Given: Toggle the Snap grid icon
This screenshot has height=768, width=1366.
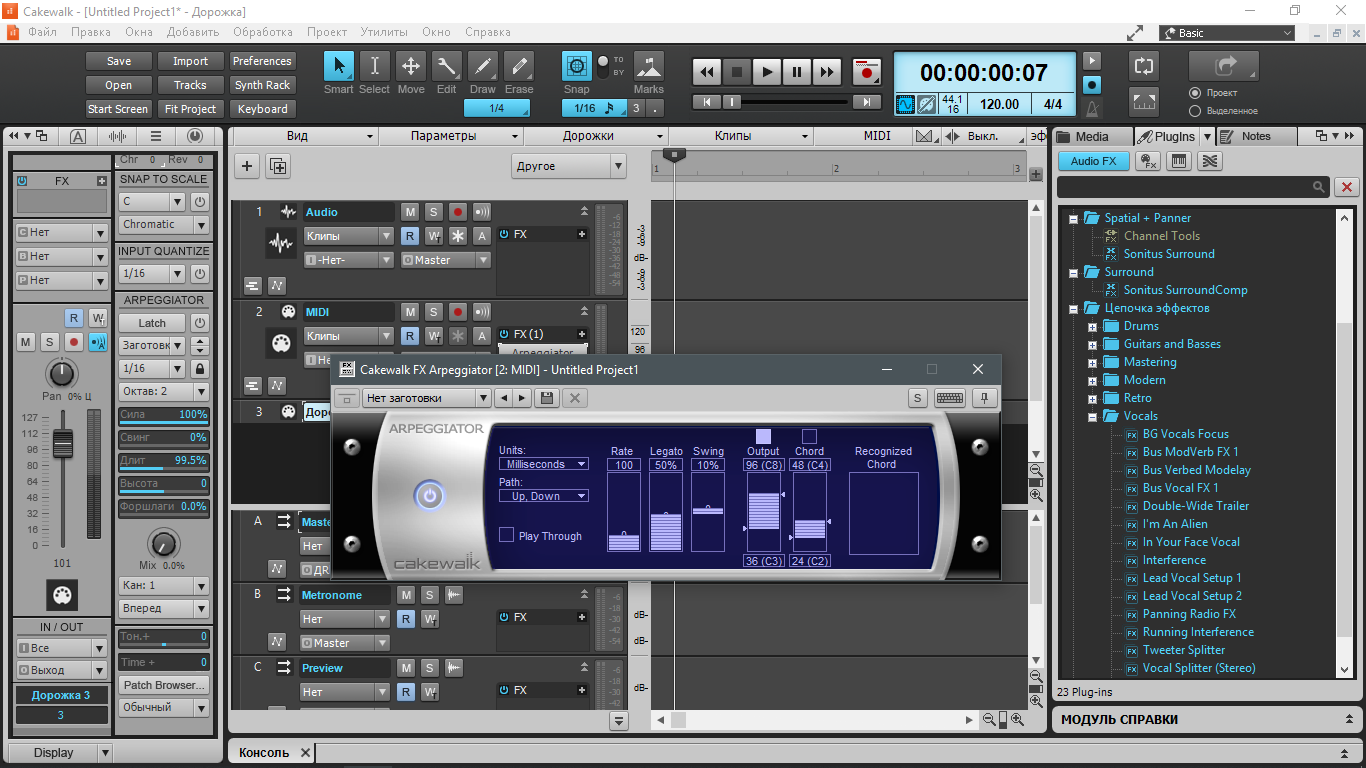Looking at the screenshot, I should [577, 66].
